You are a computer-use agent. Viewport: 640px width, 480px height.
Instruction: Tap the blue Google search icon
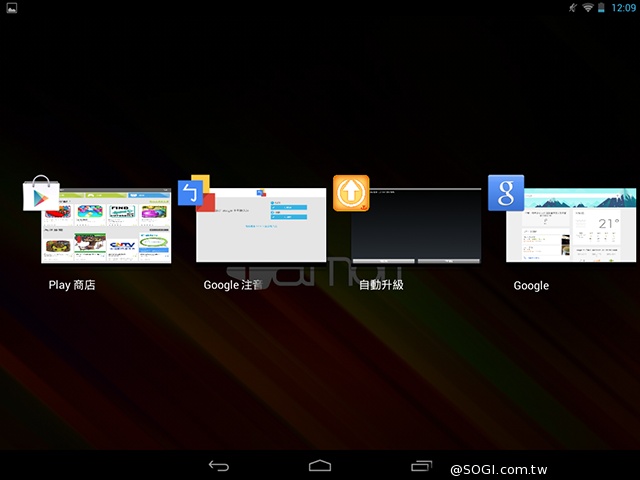506,193
